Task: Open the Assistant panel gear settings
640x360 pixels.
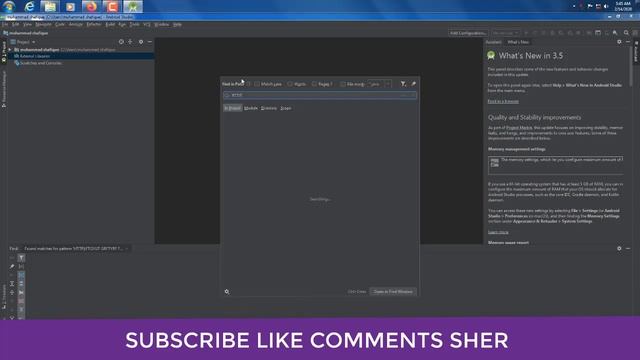Action: point(619,42)
